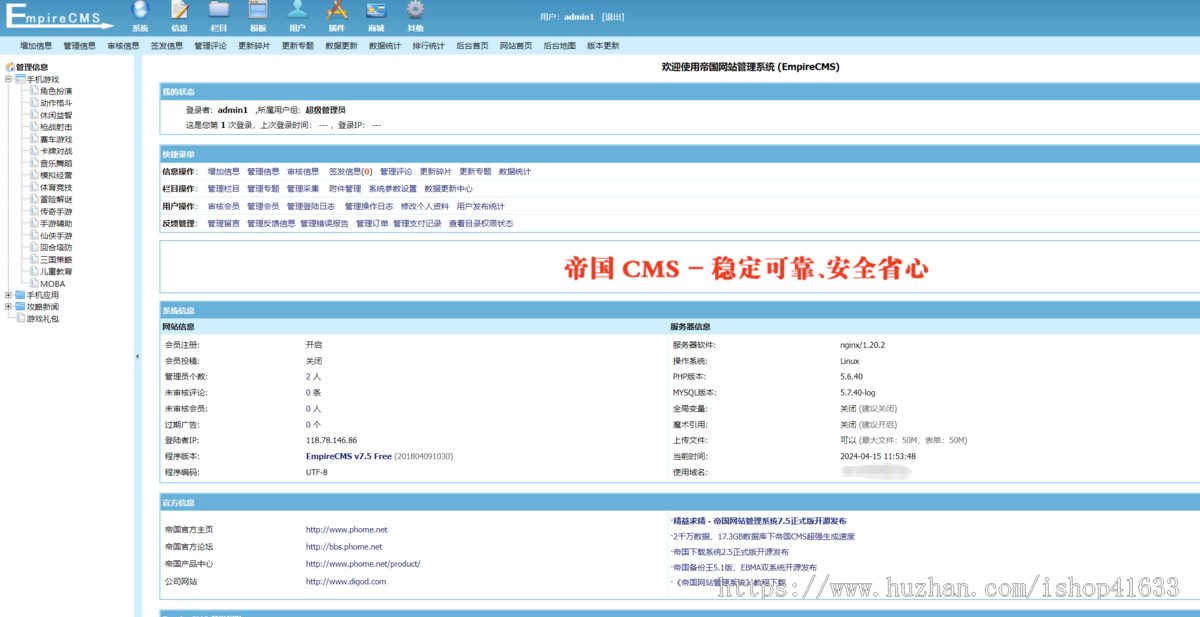The width and height of the screenshot is (1200, 617).
Task: Select 模拟经营 in the category tree
Action: [x=56, y=175]
